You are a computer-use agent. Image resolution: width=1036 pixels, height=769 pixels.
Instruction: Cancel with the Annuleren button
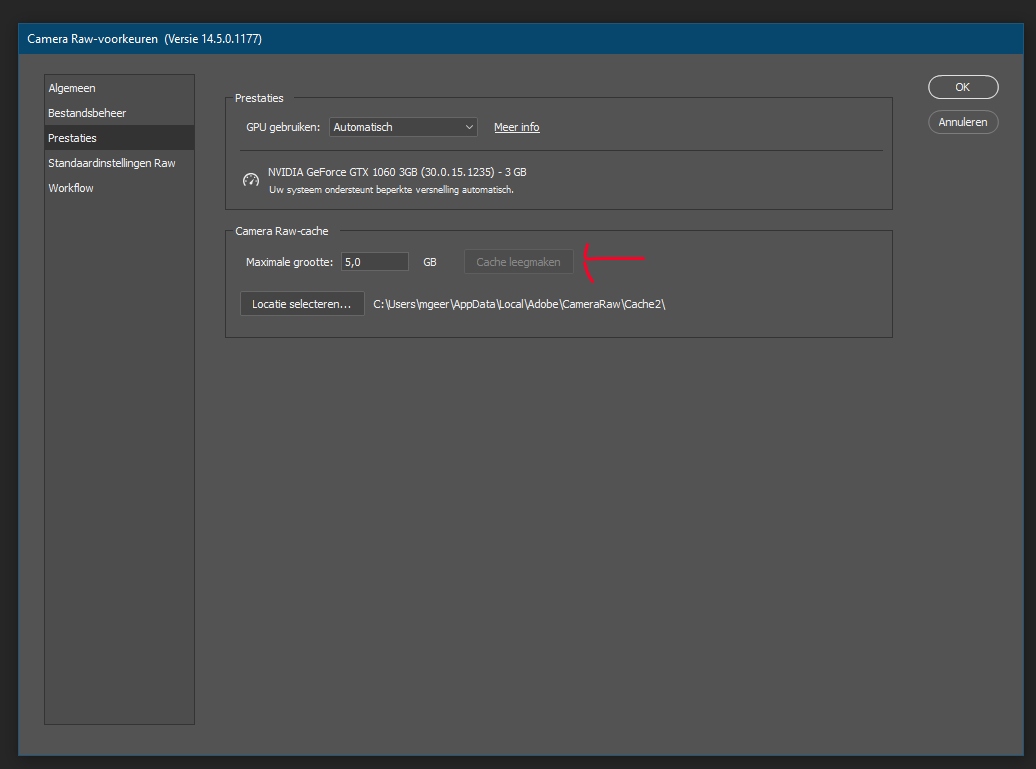coord(963,122)
